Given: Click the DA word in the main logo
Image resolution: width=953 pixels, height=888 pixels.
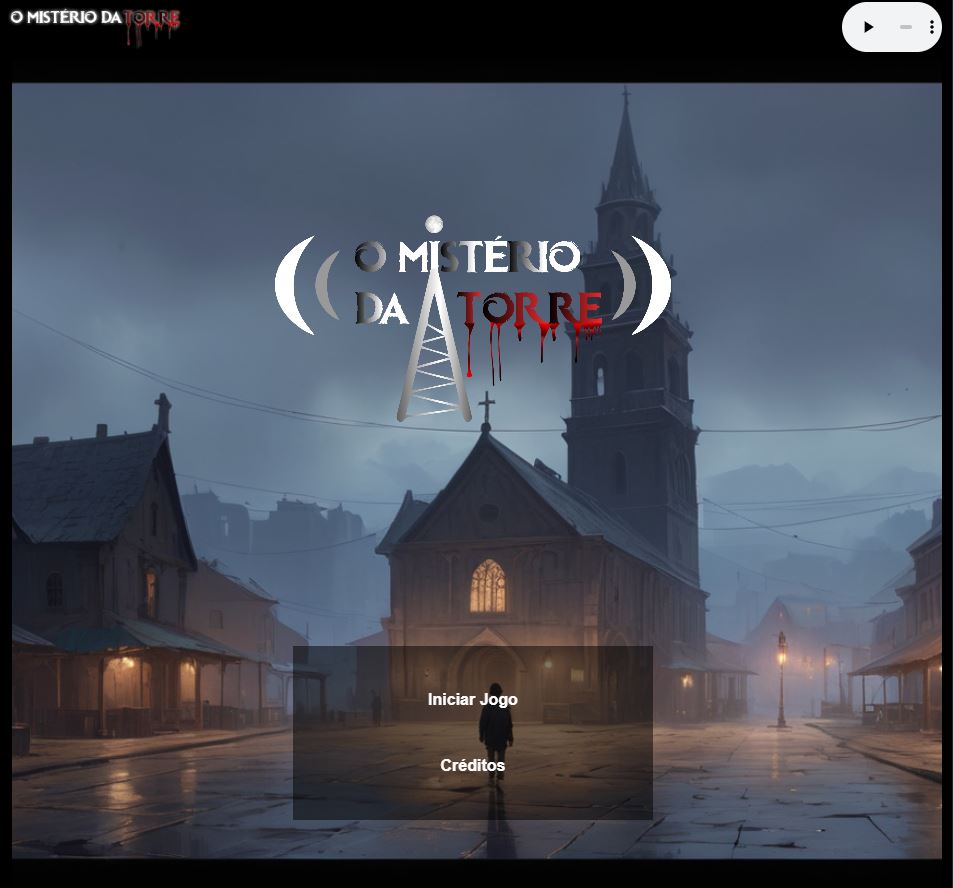Looking at the screenshot, I should click(x=382, y=308).
